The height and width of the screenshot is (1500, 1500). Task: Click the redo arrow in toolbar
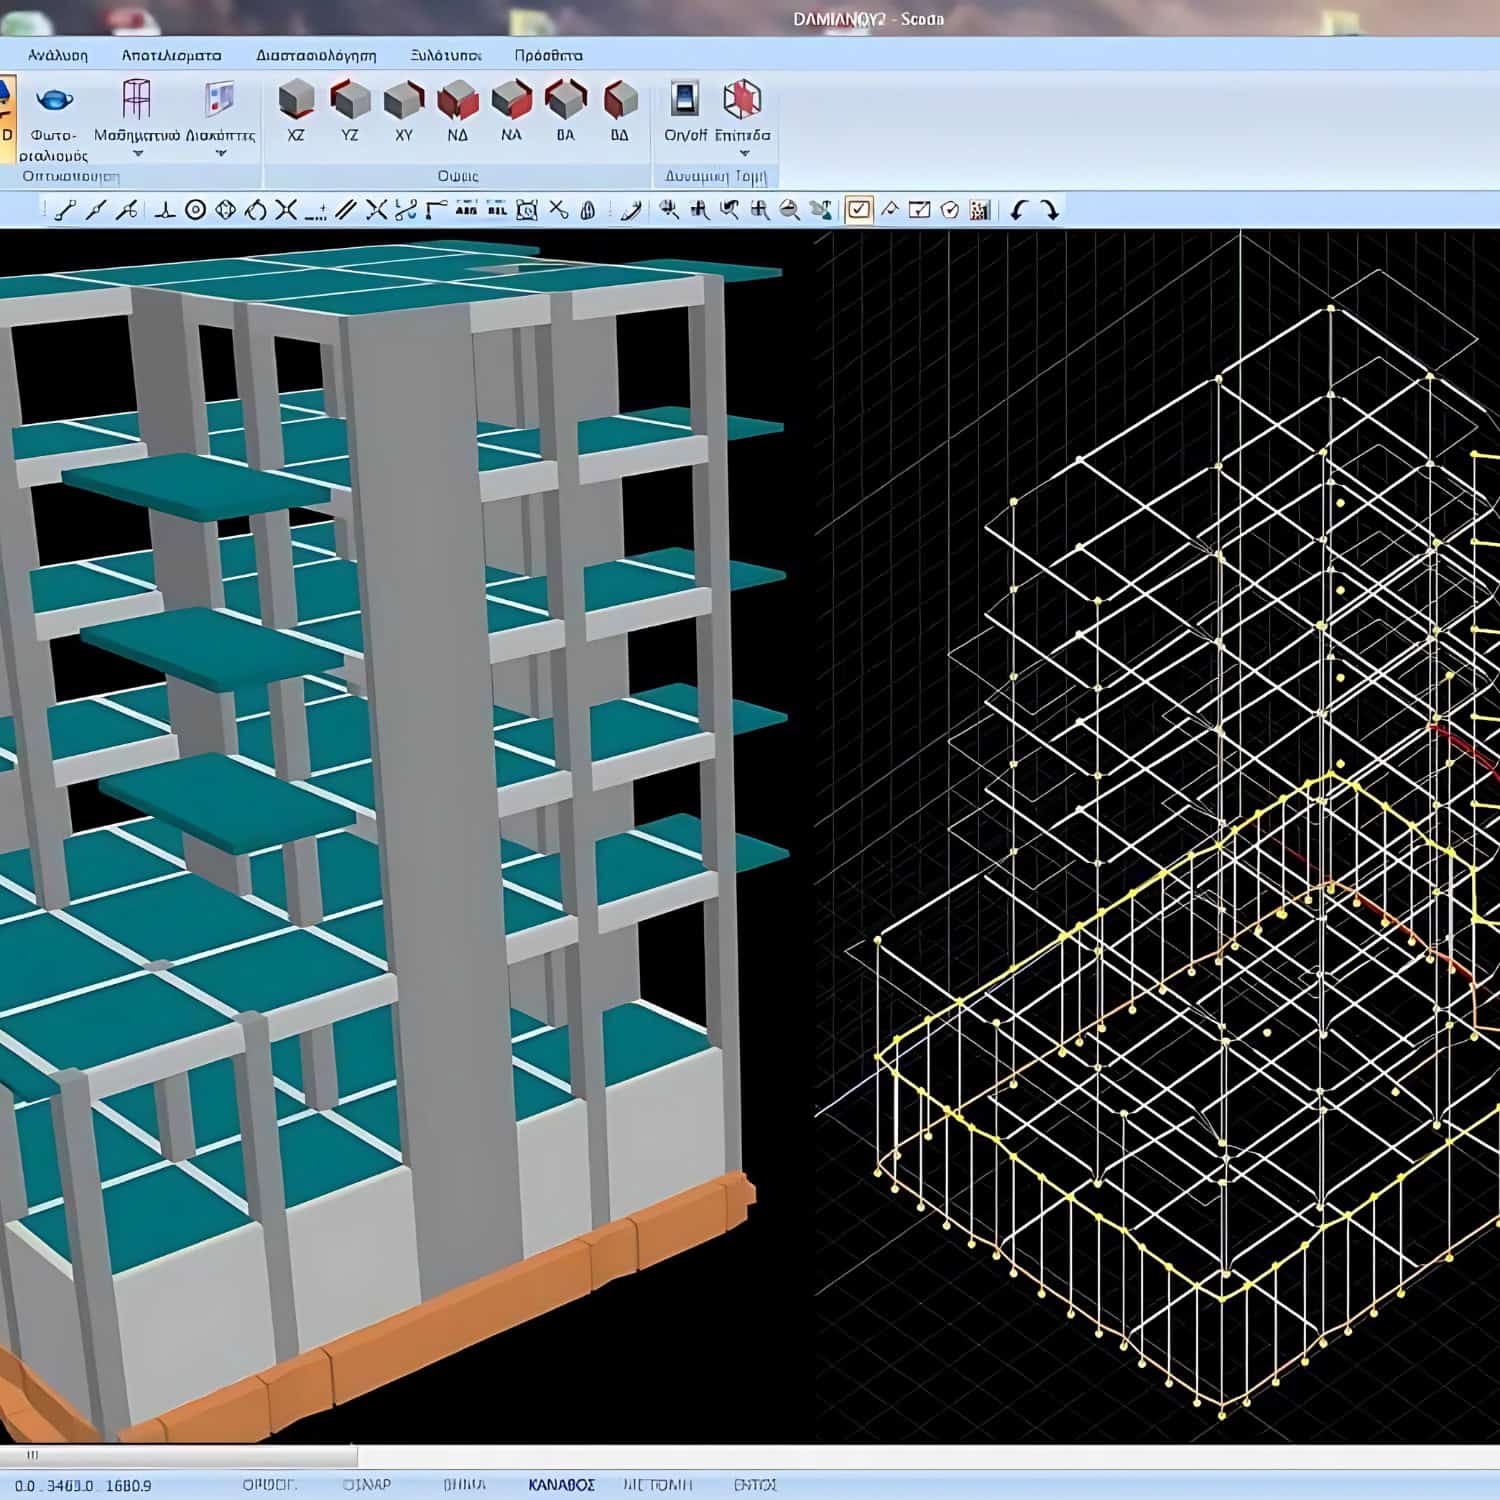pyautogui.click(x=1049, y=210)
